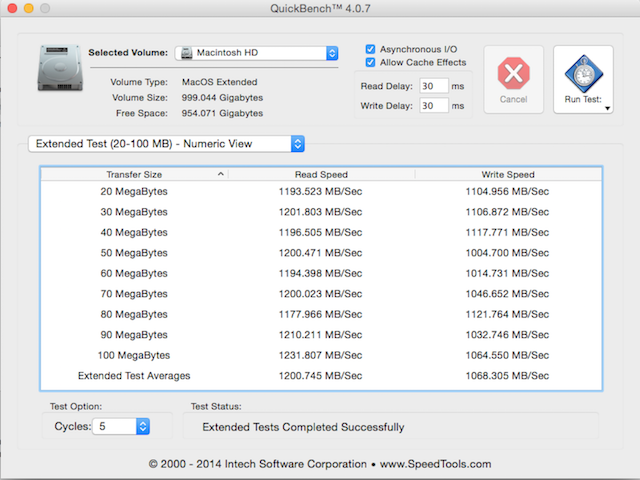Viewport: 640px width, 480px height.
Task: Select the Extended Test Averages row label
Action: [x=134, y=376]
